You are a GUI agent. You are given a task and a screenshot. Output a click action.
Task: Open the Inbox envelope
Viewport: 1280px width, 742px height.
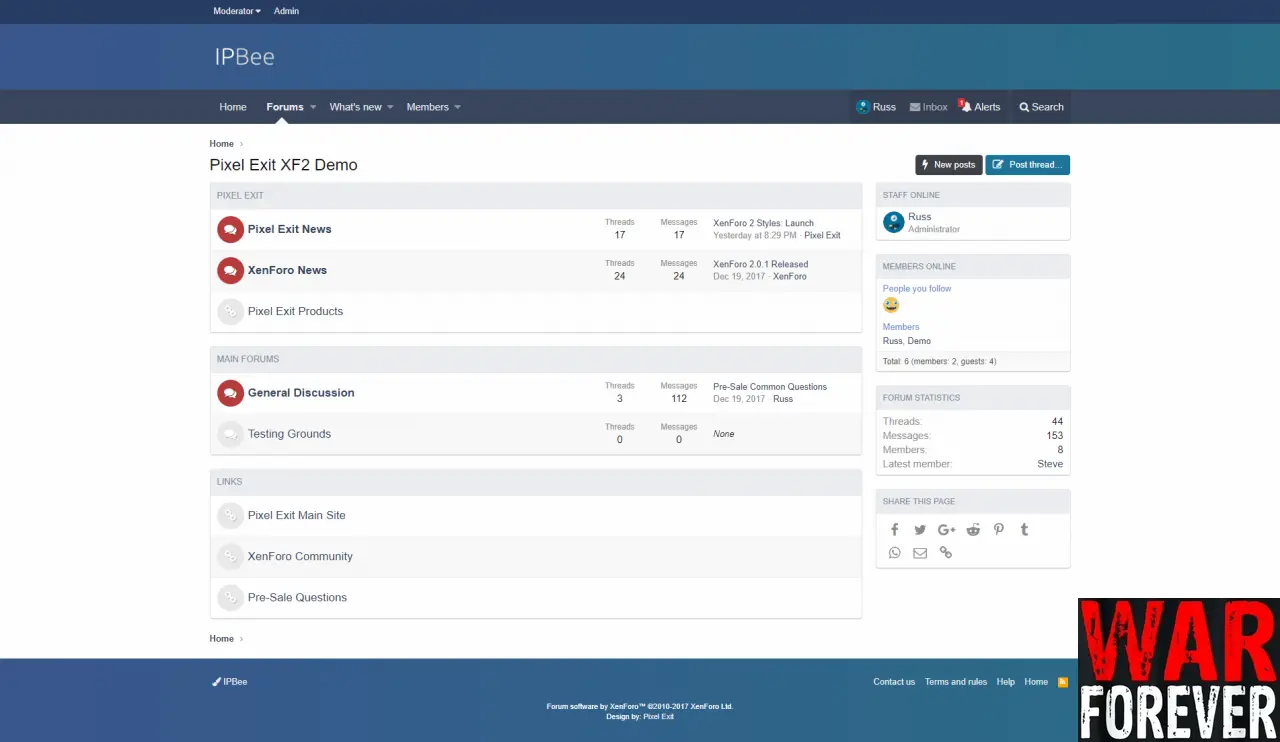tap(928, 107)
